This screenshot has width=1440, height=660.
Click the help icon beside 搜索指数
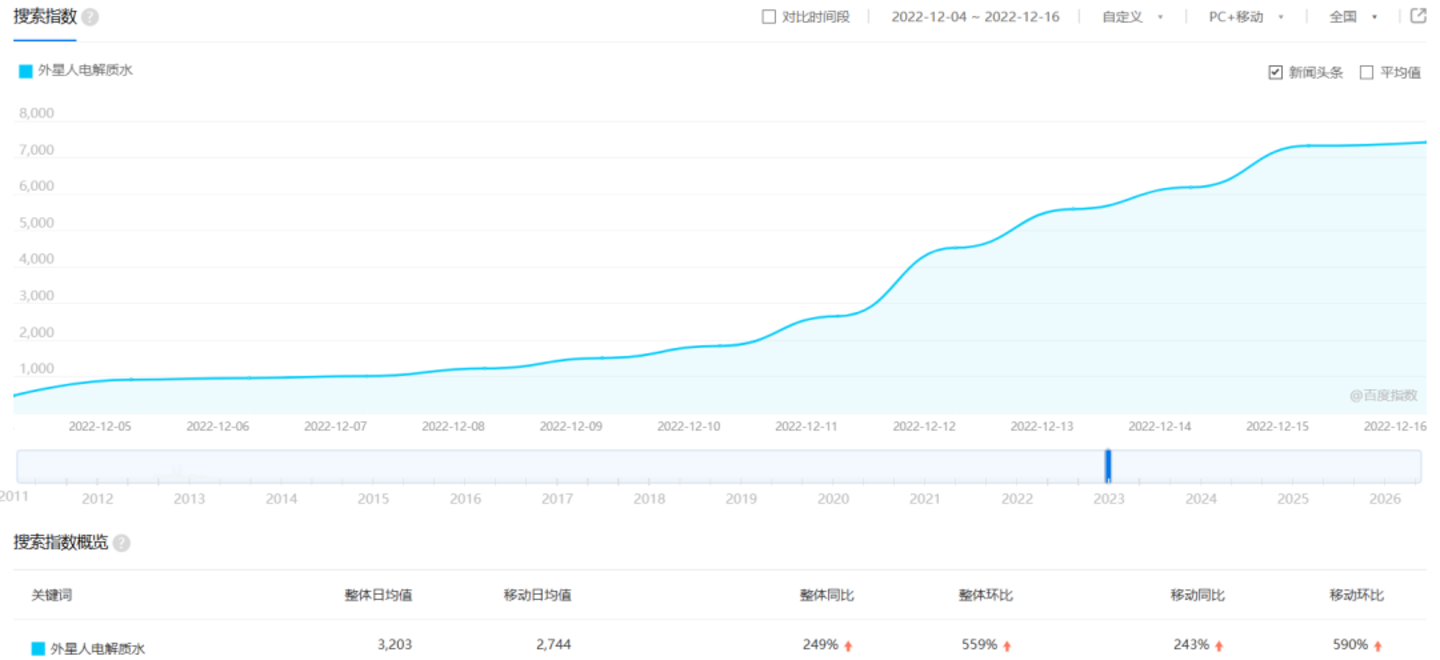90,17
